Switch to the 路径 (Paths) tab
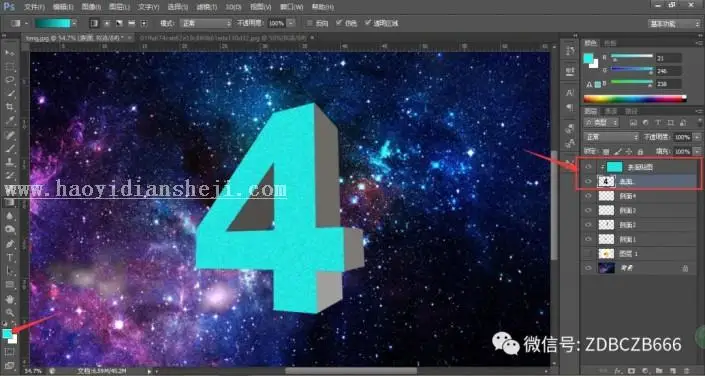This screenshot has height=376, width=705. [631, 111]
